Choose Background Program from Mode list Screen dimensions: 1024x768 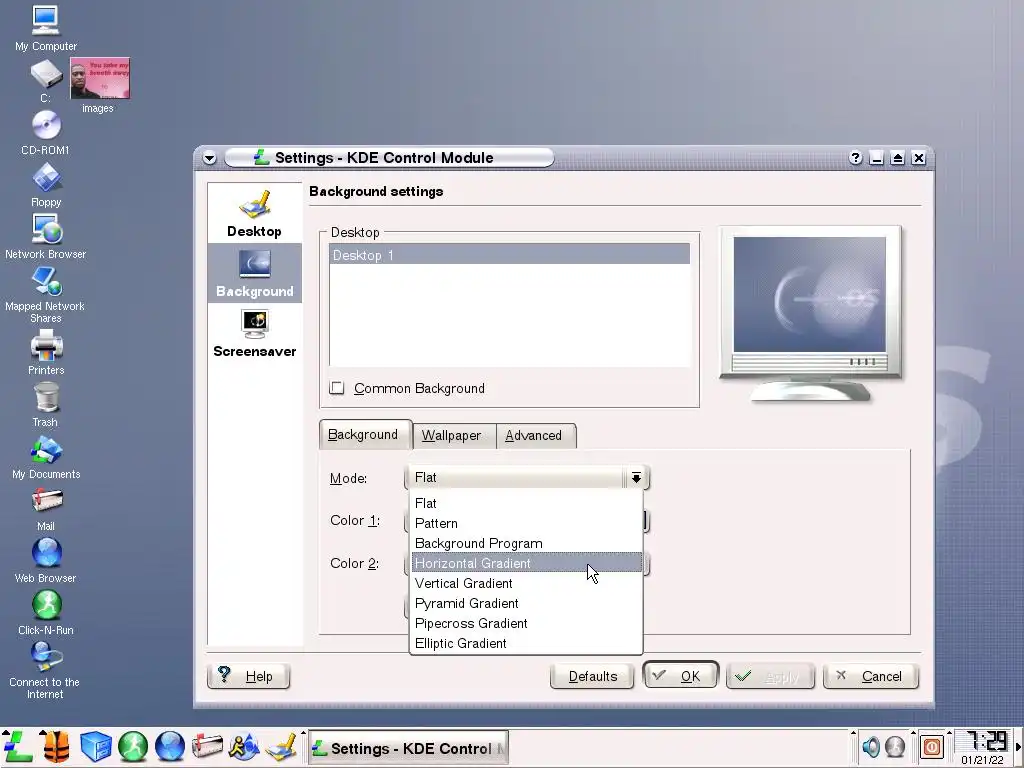[526, 543]
